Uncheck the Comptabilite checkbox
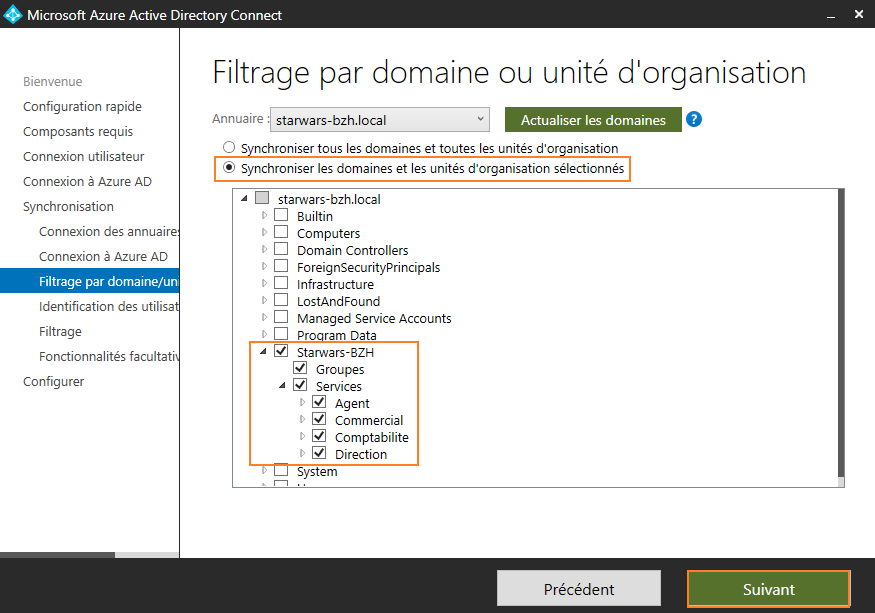The image size is (875, 613). (319, 436)
